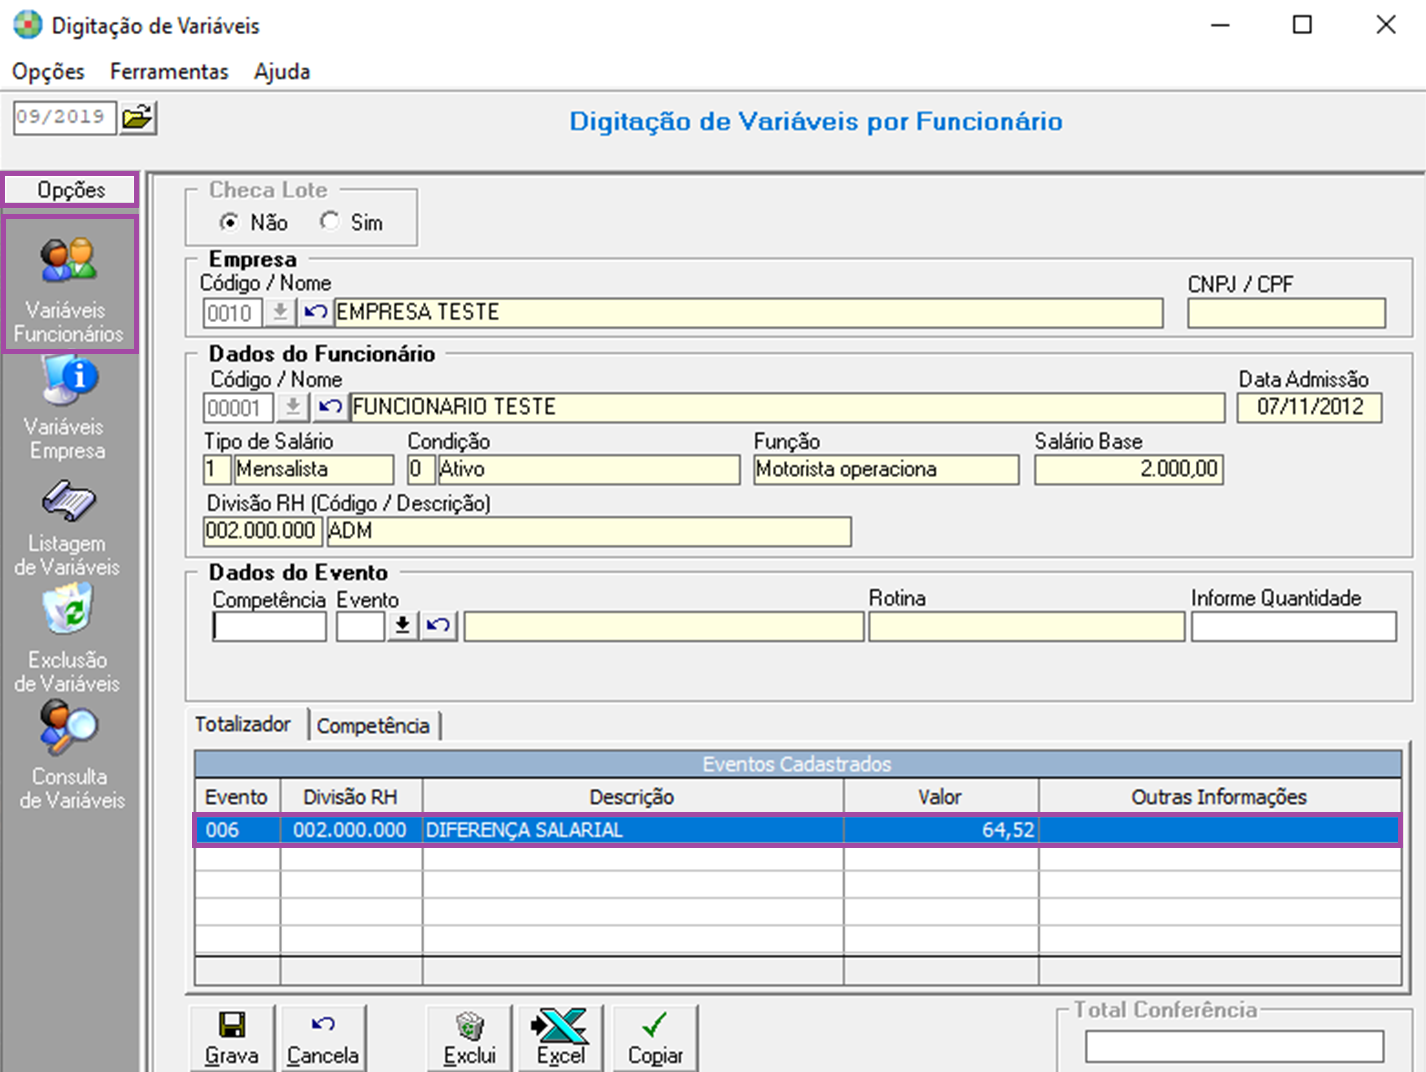Click the EMPRESA TESTE name field
Viewport: 1426px width, 1072px height.
[749, 313]
